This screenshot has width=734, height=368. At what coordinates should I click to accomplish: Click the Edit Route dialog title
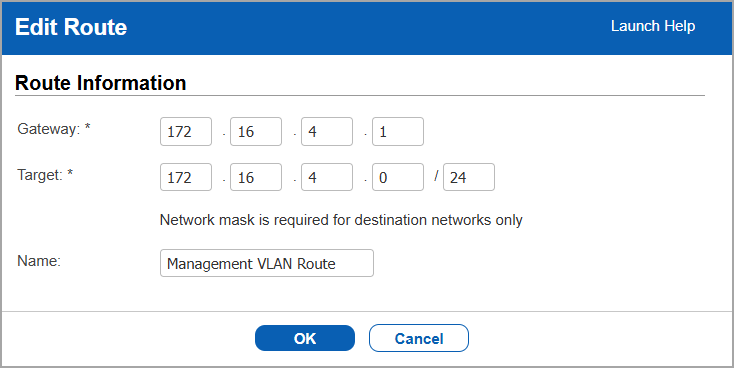(x=71, y=27)
